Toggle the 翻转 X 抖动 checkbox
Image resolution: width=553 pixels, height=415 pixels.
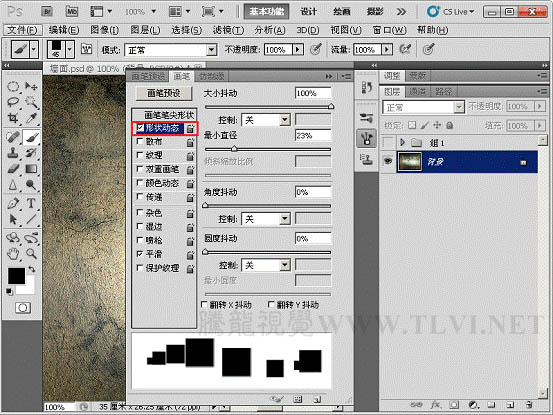click(x=204, y=304)
